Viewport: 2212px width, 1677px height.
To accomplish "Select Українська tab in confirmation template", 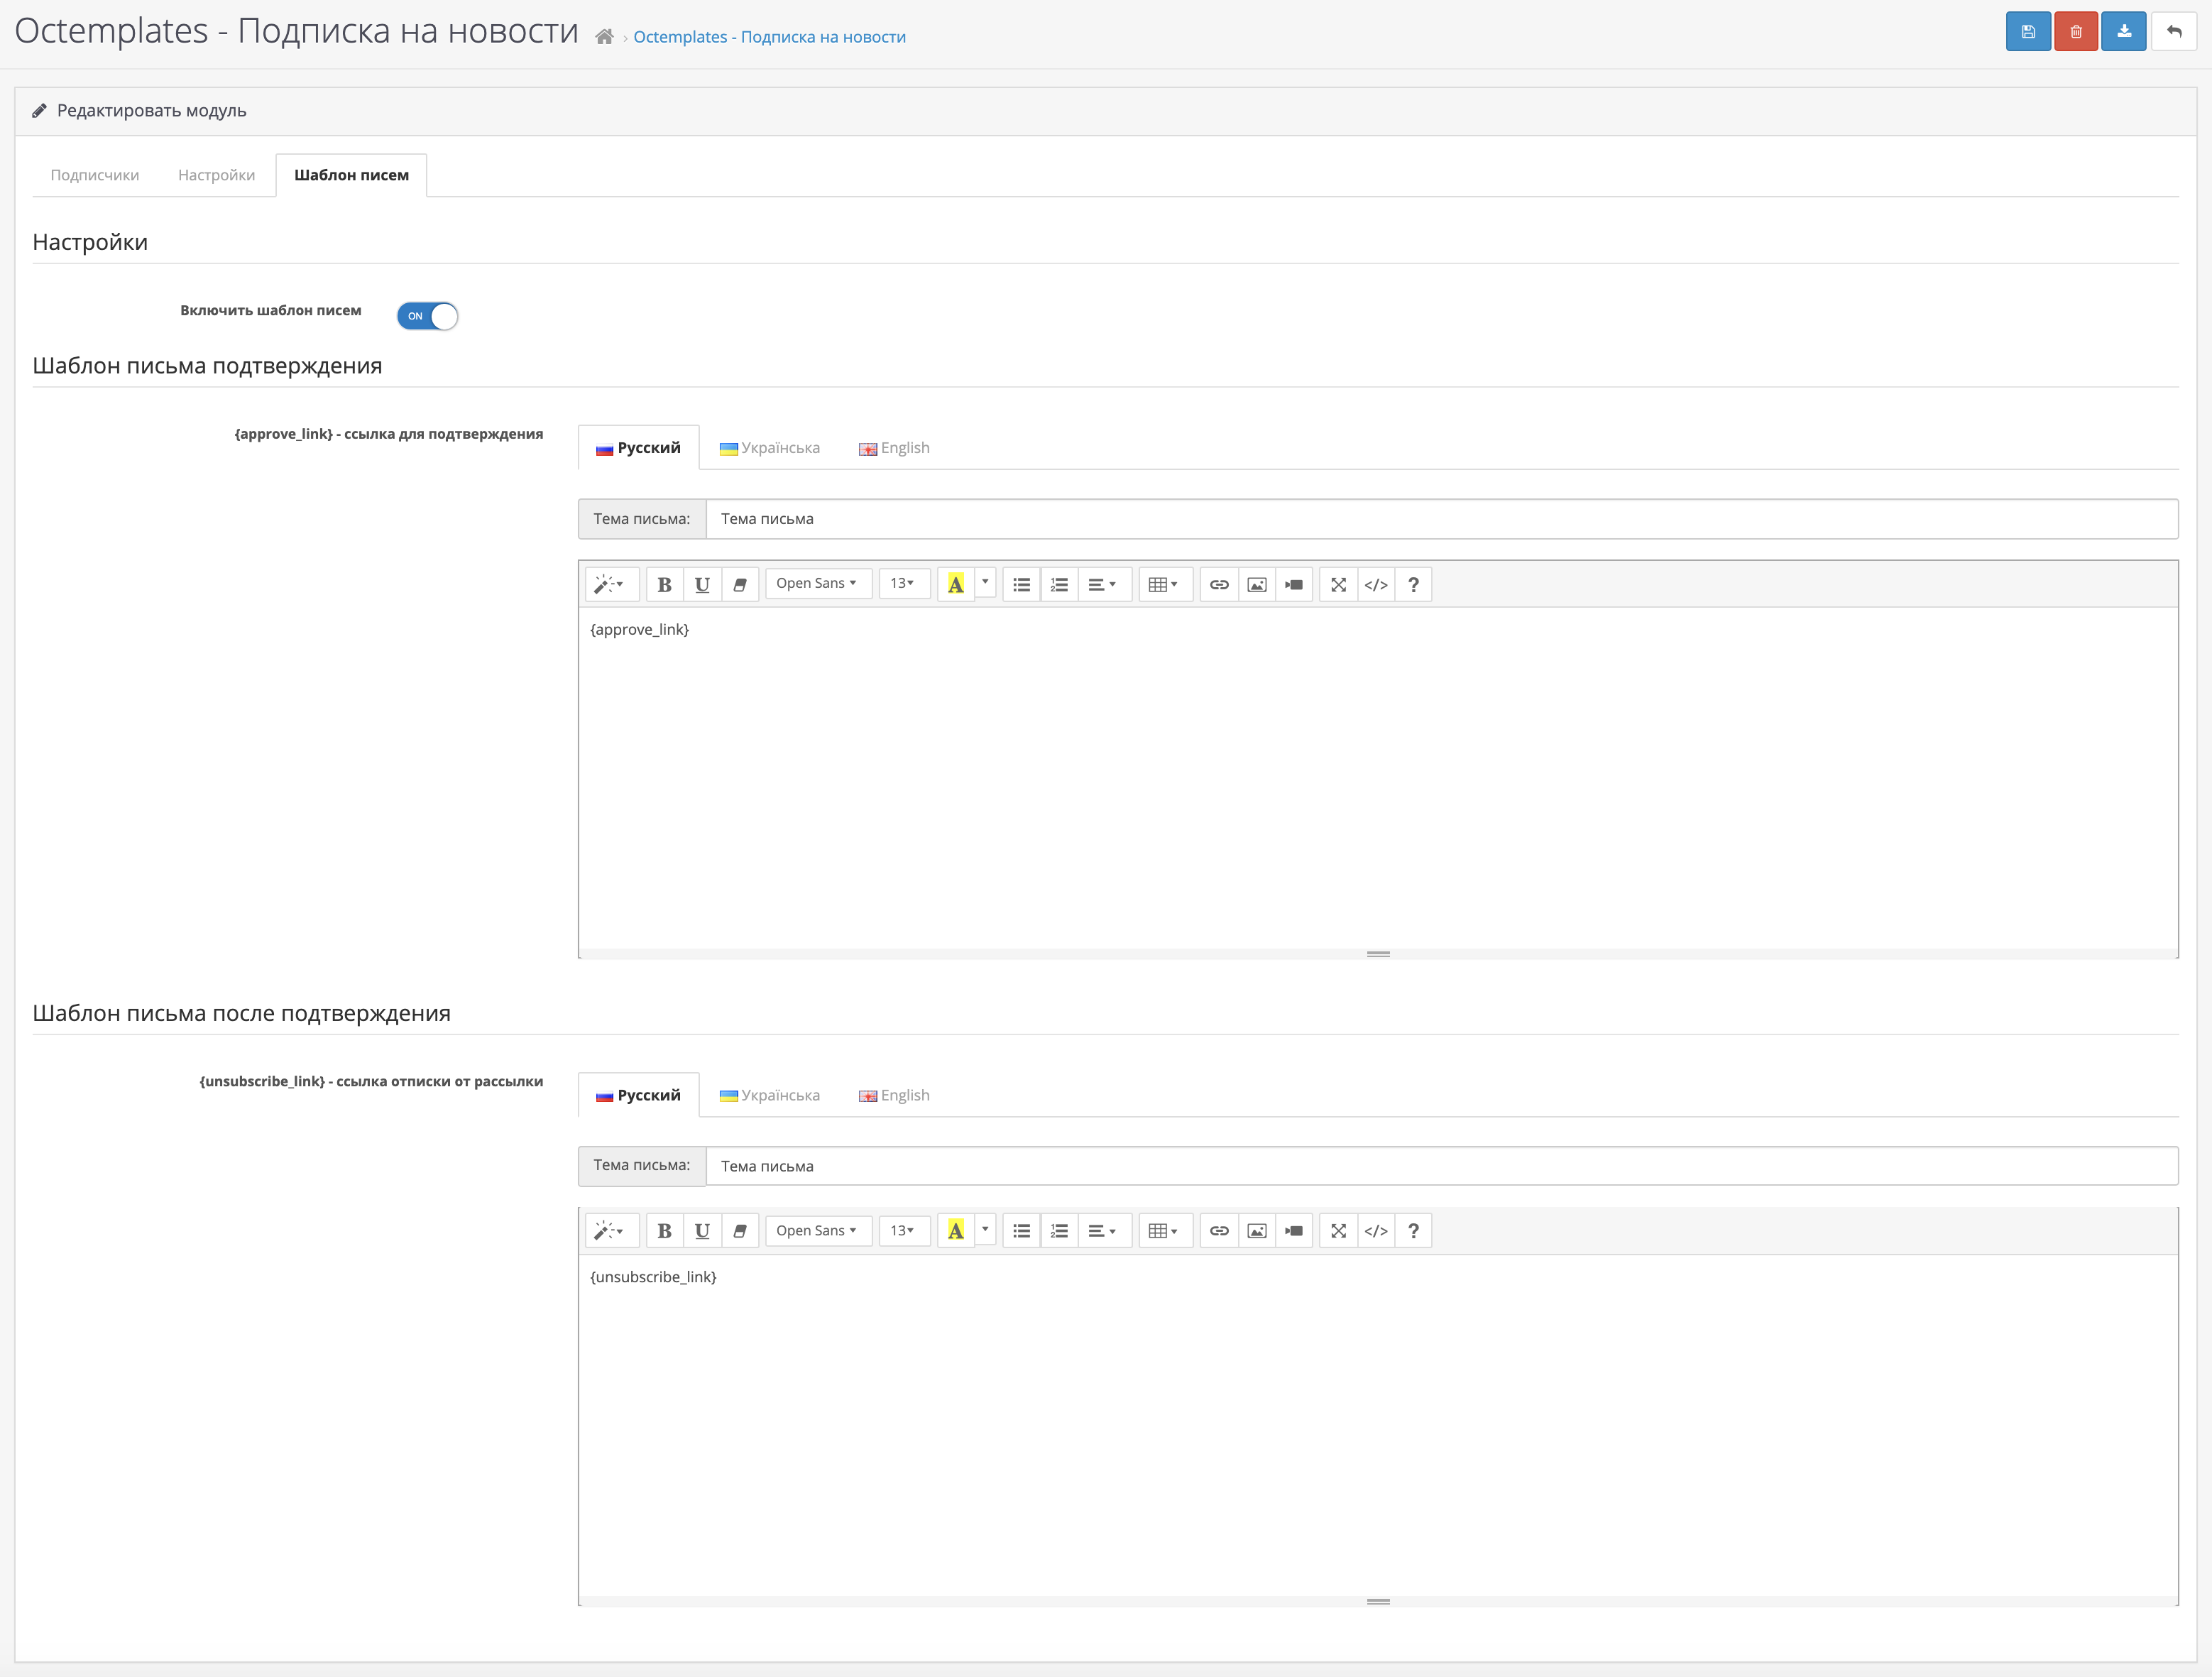I will (x=769, y=448).
